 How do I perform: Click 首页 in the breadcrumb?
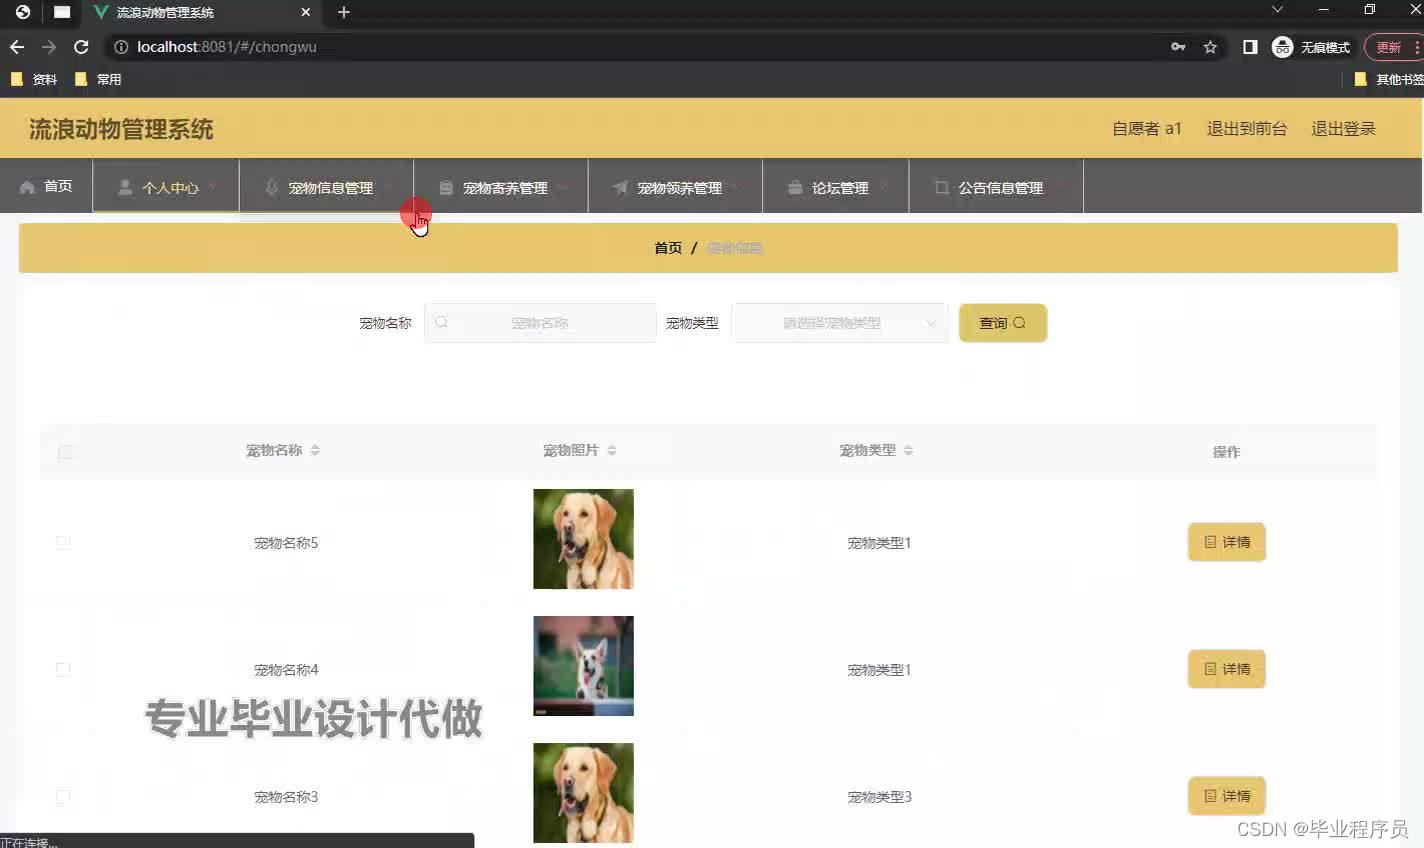pos(668,248)
